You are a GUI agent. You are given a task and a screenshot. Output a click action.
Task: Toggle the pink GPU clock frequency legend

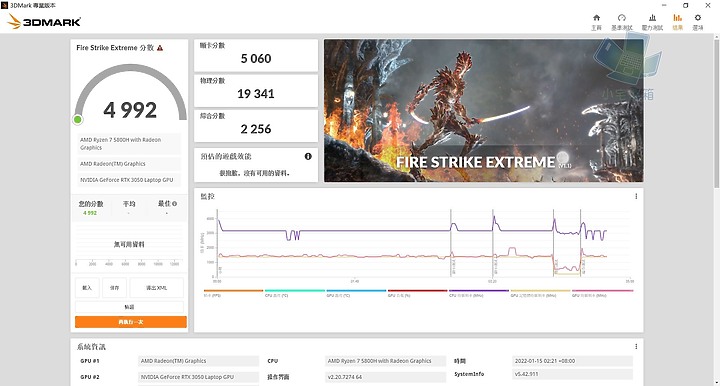tap(602, 292)
